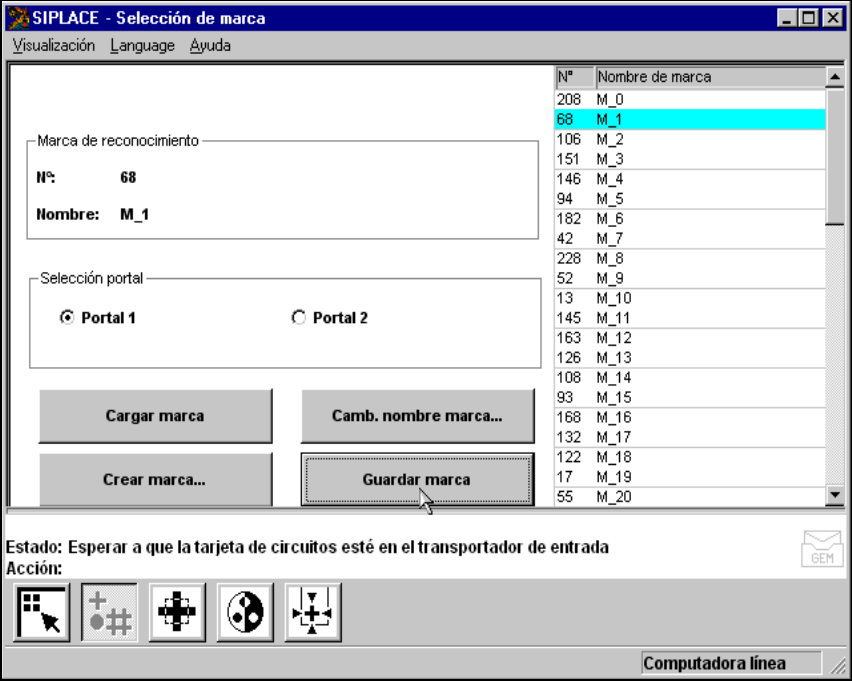The width and height of the screenshot is (852, 681).
Task: Click the Nombre de marca column header
Action: [710, 77]
